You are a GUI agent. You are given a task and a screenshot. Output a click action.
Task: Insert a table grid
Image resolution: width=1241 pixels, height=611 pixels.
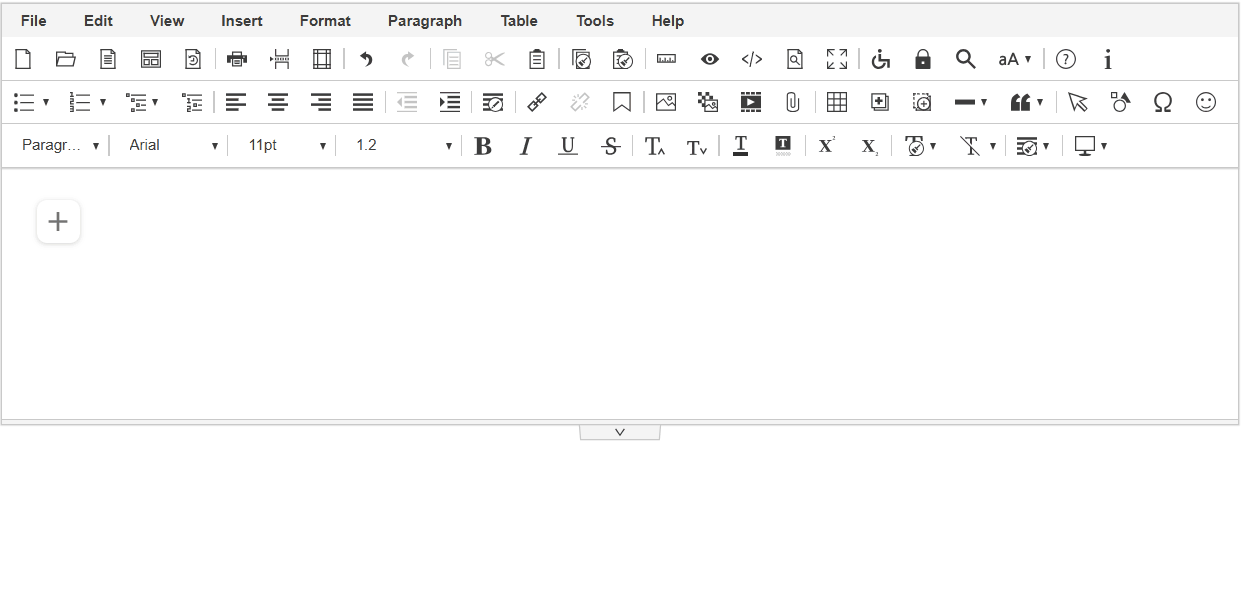pos(837,102)
